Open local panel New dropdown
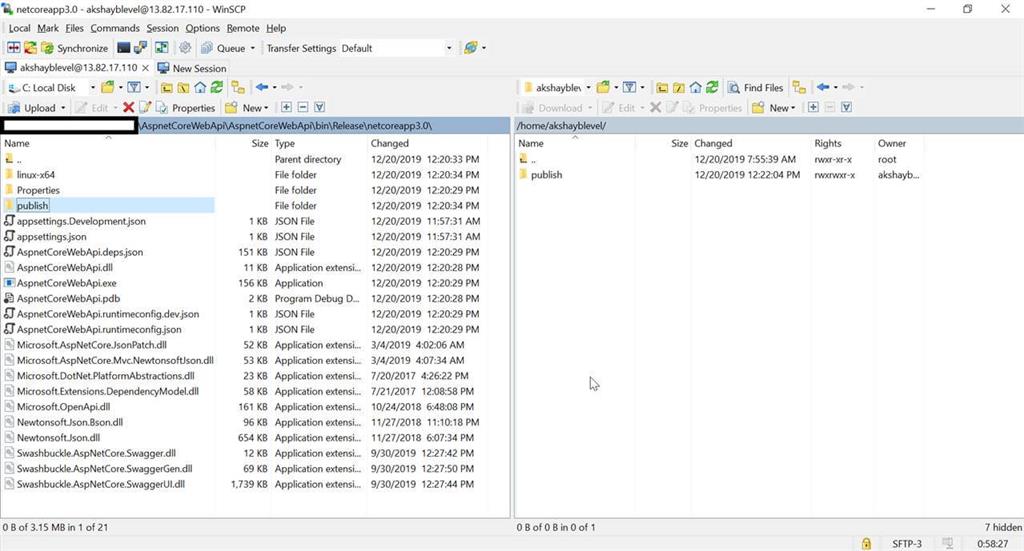 (247, 108)
